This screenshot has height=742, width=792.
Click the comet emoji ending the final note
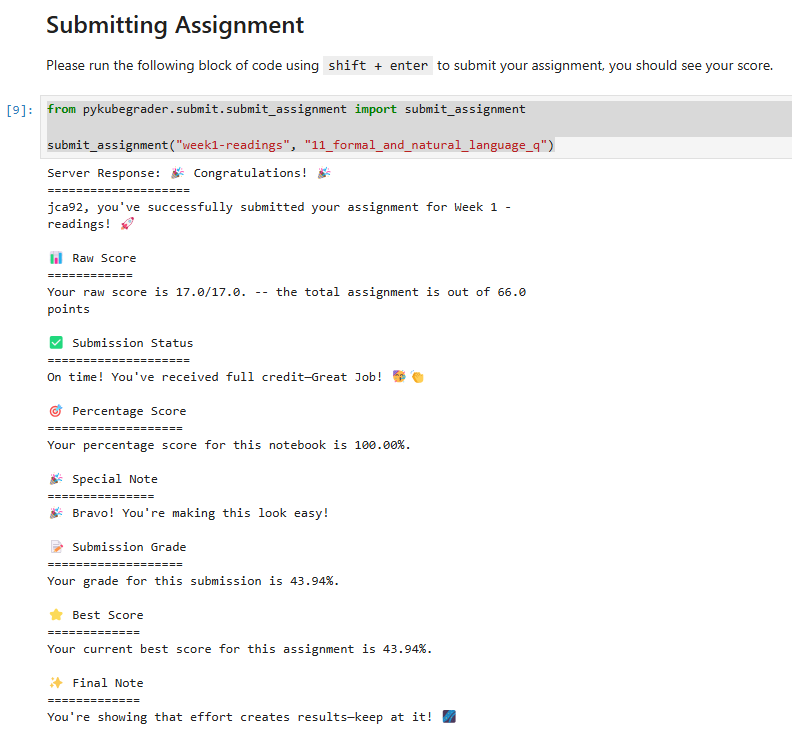[449, 717]
